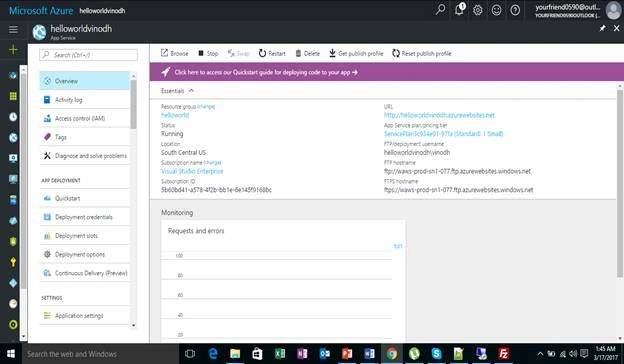Open Quickstart under App Deployment

[x=84, y=199]
